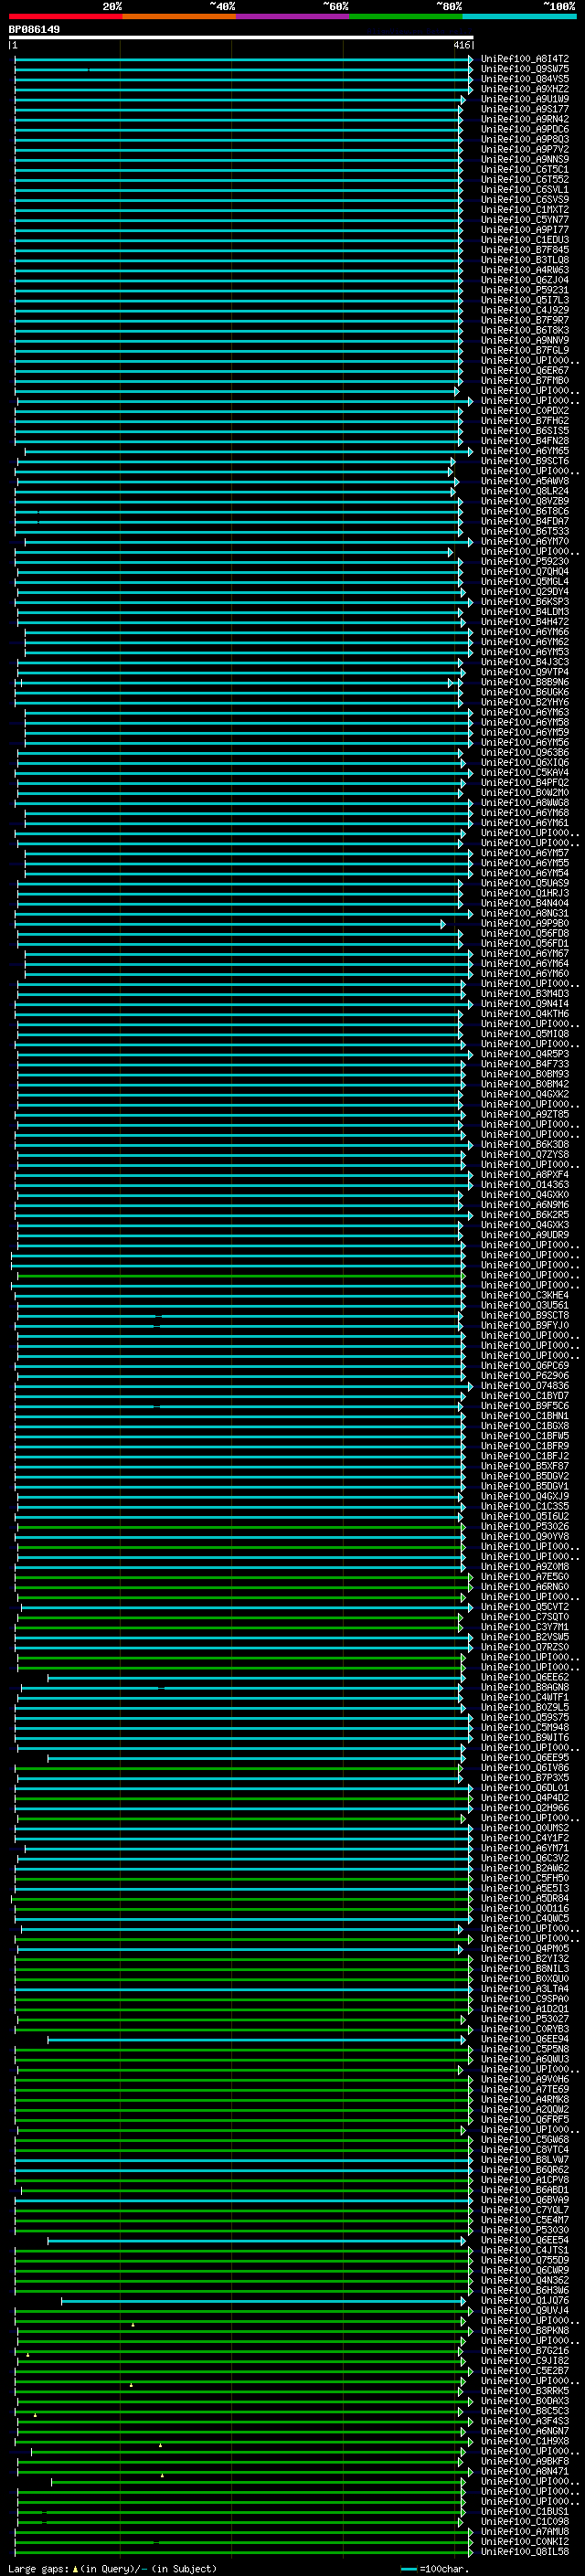The image size is (585, 2576).
Task: Select the UniRef100_B7FMB0 label
Action: coord(525,380)
